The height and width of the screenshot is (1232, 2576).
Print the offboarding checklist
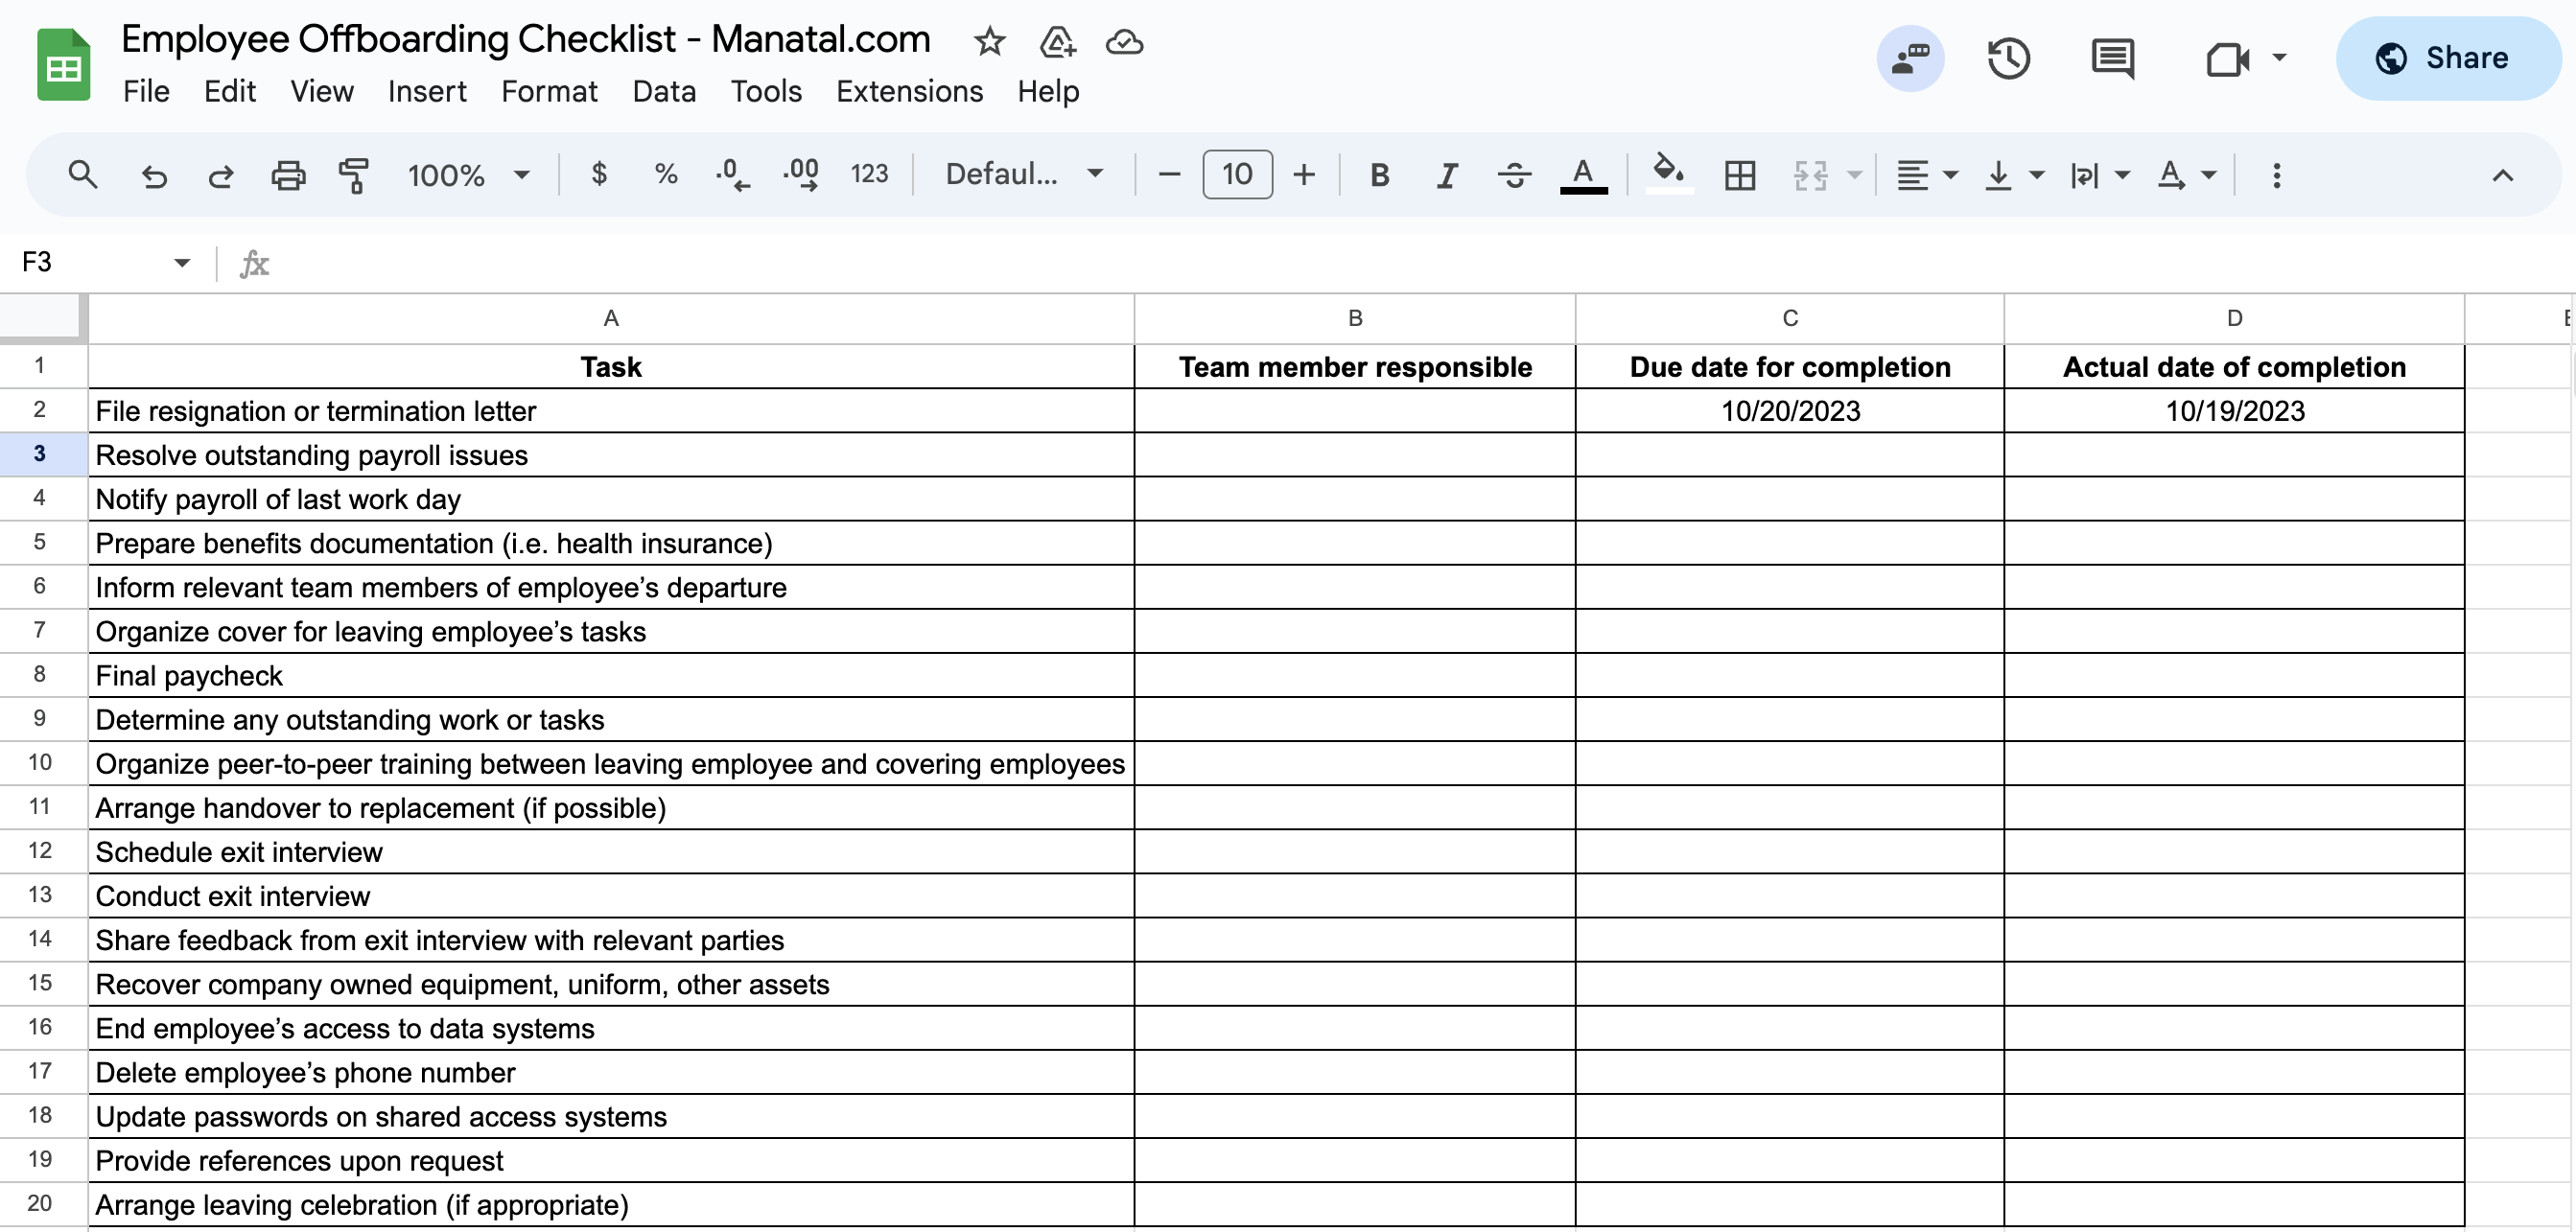click(288, 174)
